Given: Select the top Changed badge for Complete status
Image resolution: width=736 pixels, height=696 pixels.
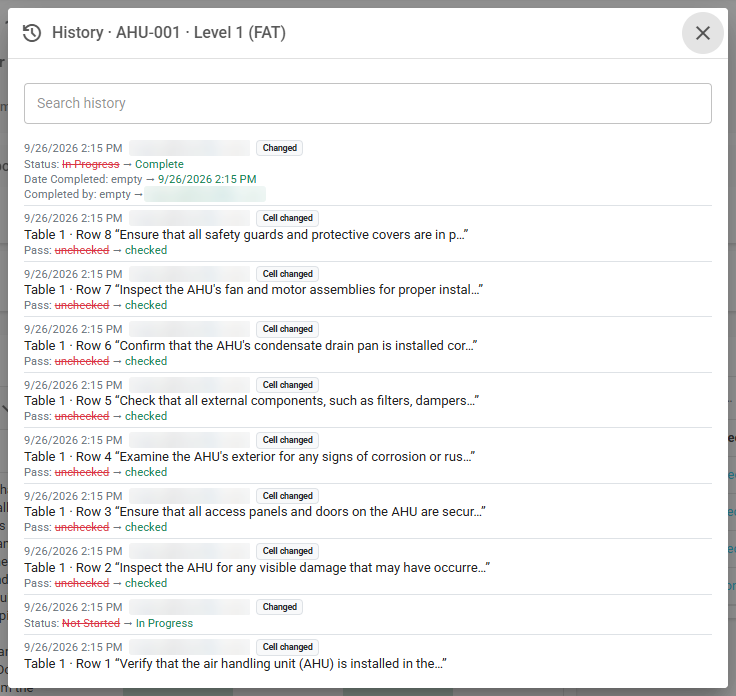Looking at the screenshot, I should pos(279,148).
